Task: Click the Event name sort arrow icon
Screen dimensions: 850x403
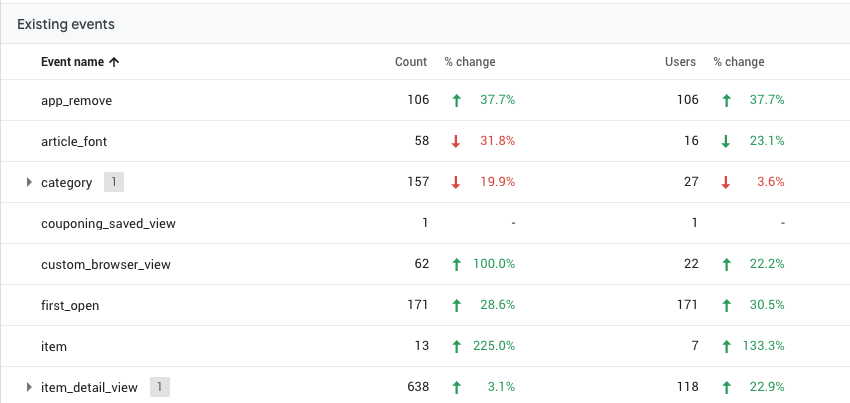Action: (x=114, y=62)
